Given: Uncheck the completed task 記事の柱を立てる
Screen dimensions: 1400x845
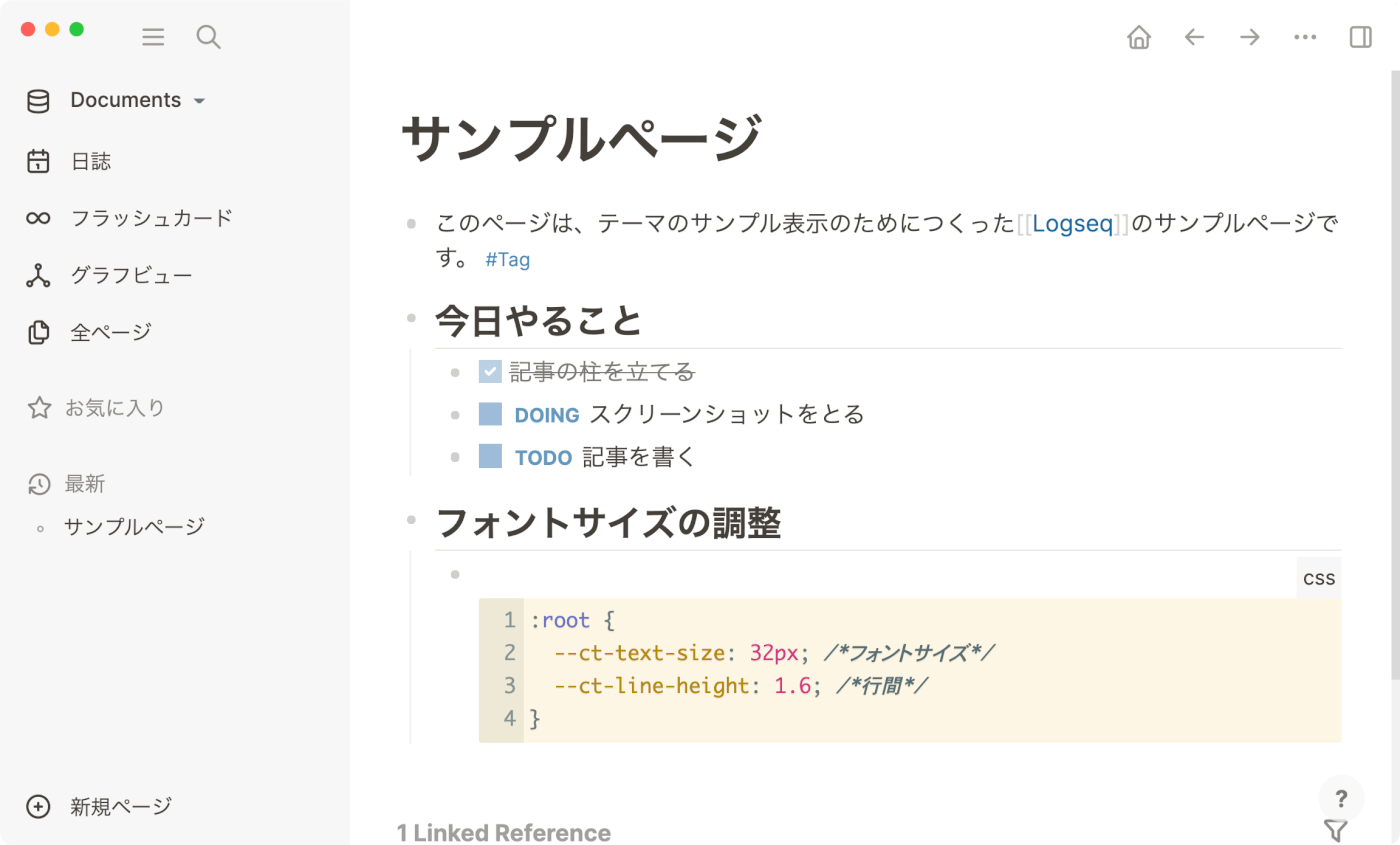Looking at the screenshot, I should click(489, 371).
